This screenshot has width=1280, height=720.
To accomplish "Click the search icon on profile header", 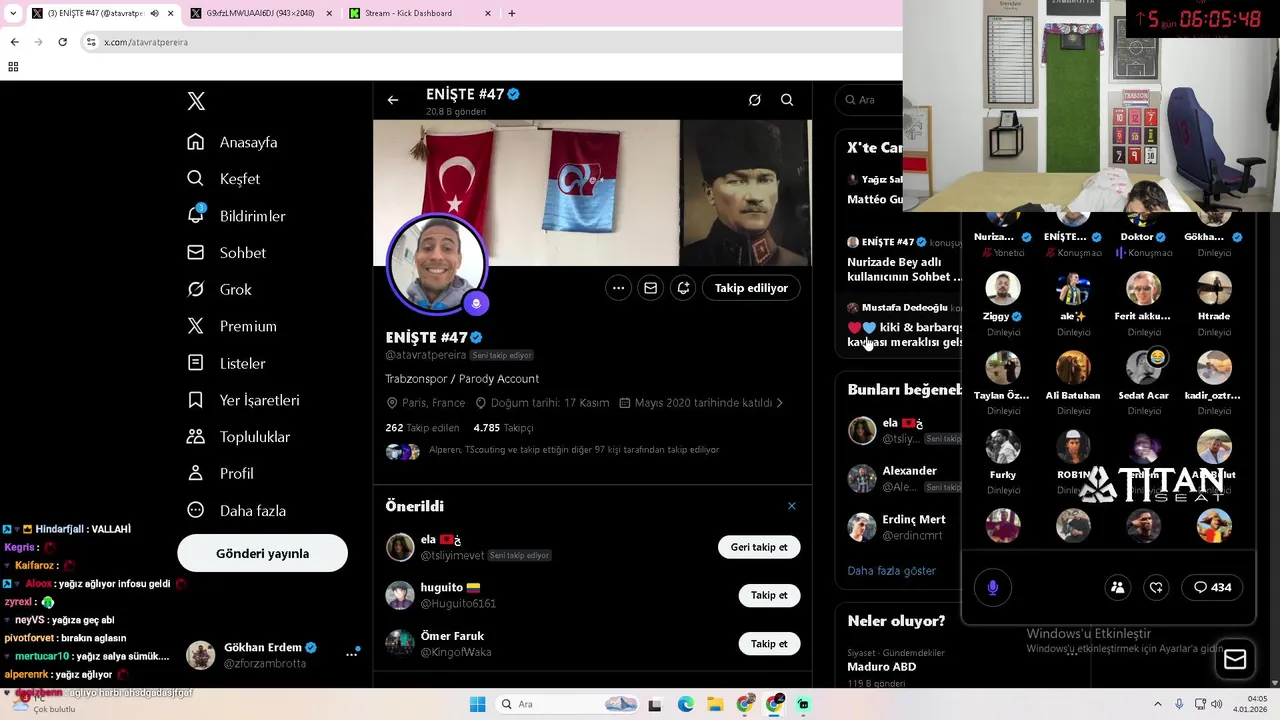I will tap(787, 100).
